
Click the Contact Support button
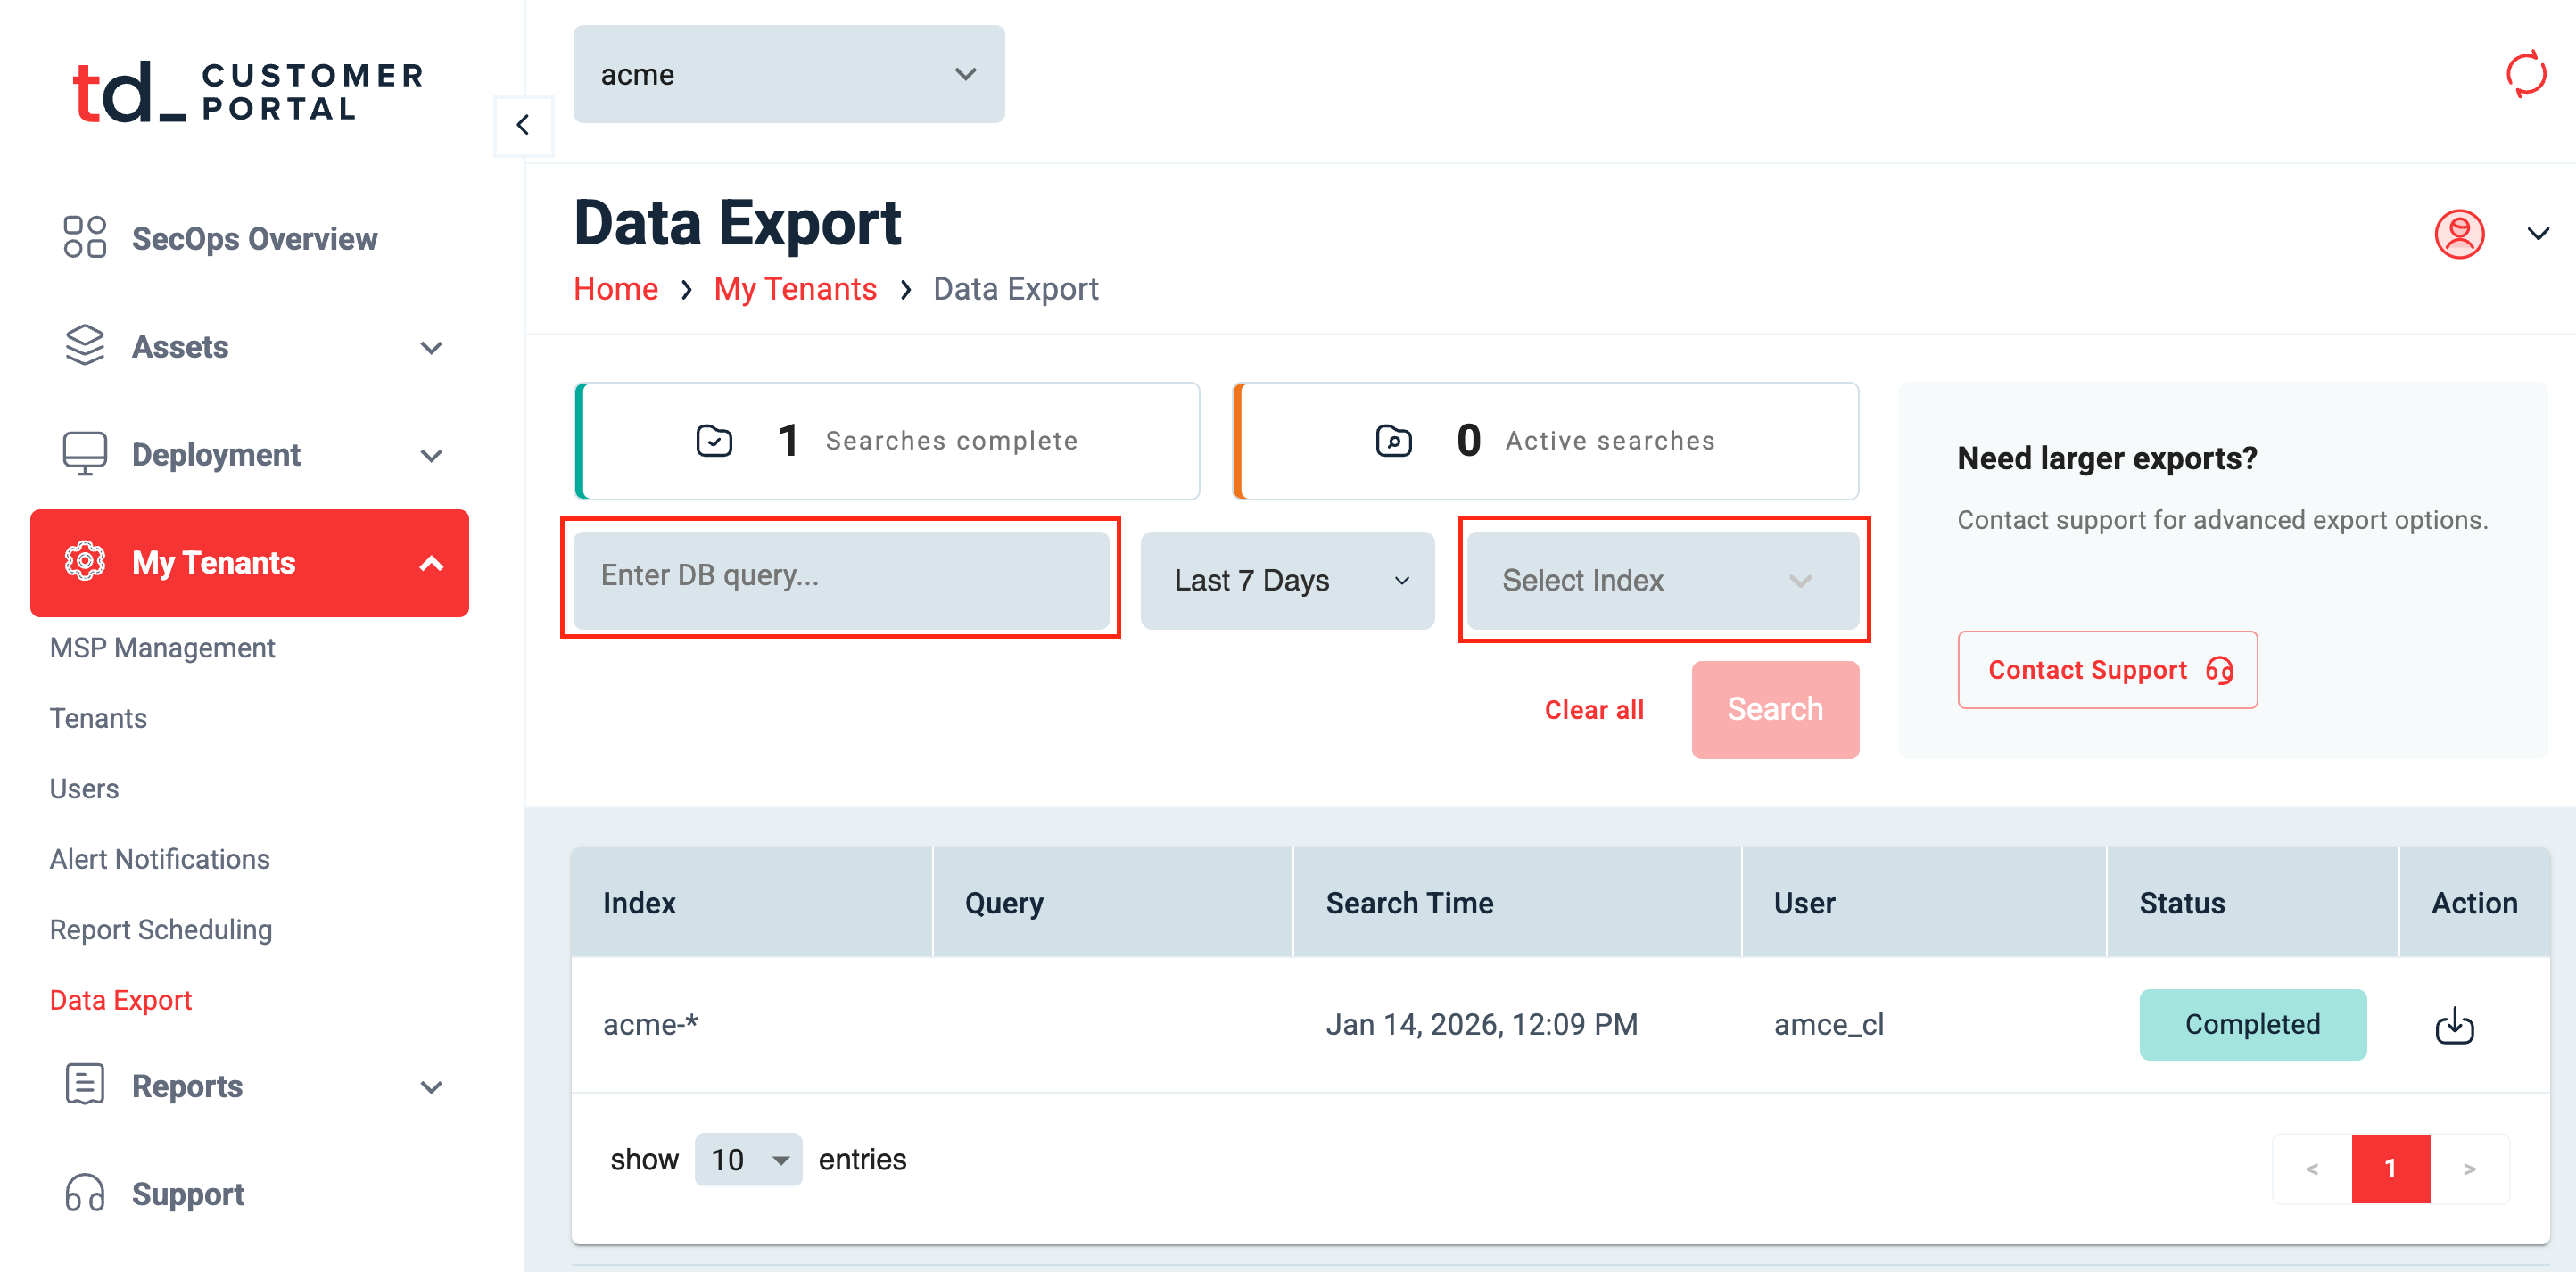2106,670
